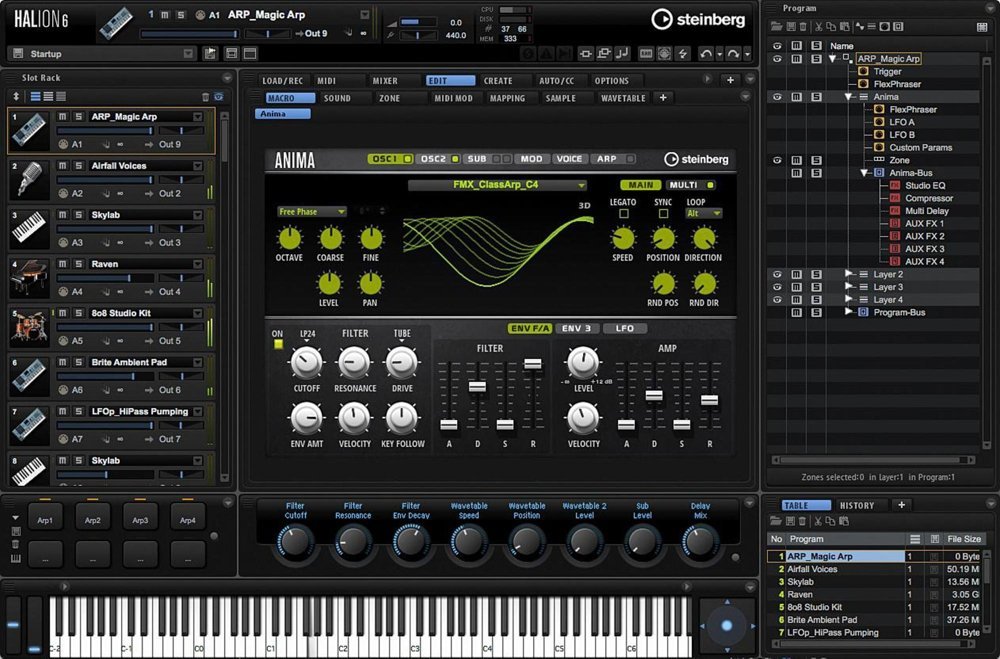Image resolution: width=1000 pixels, height=659 pixels.
Task: Click the Raven piano instrument icon
Action: coord(30,278)
